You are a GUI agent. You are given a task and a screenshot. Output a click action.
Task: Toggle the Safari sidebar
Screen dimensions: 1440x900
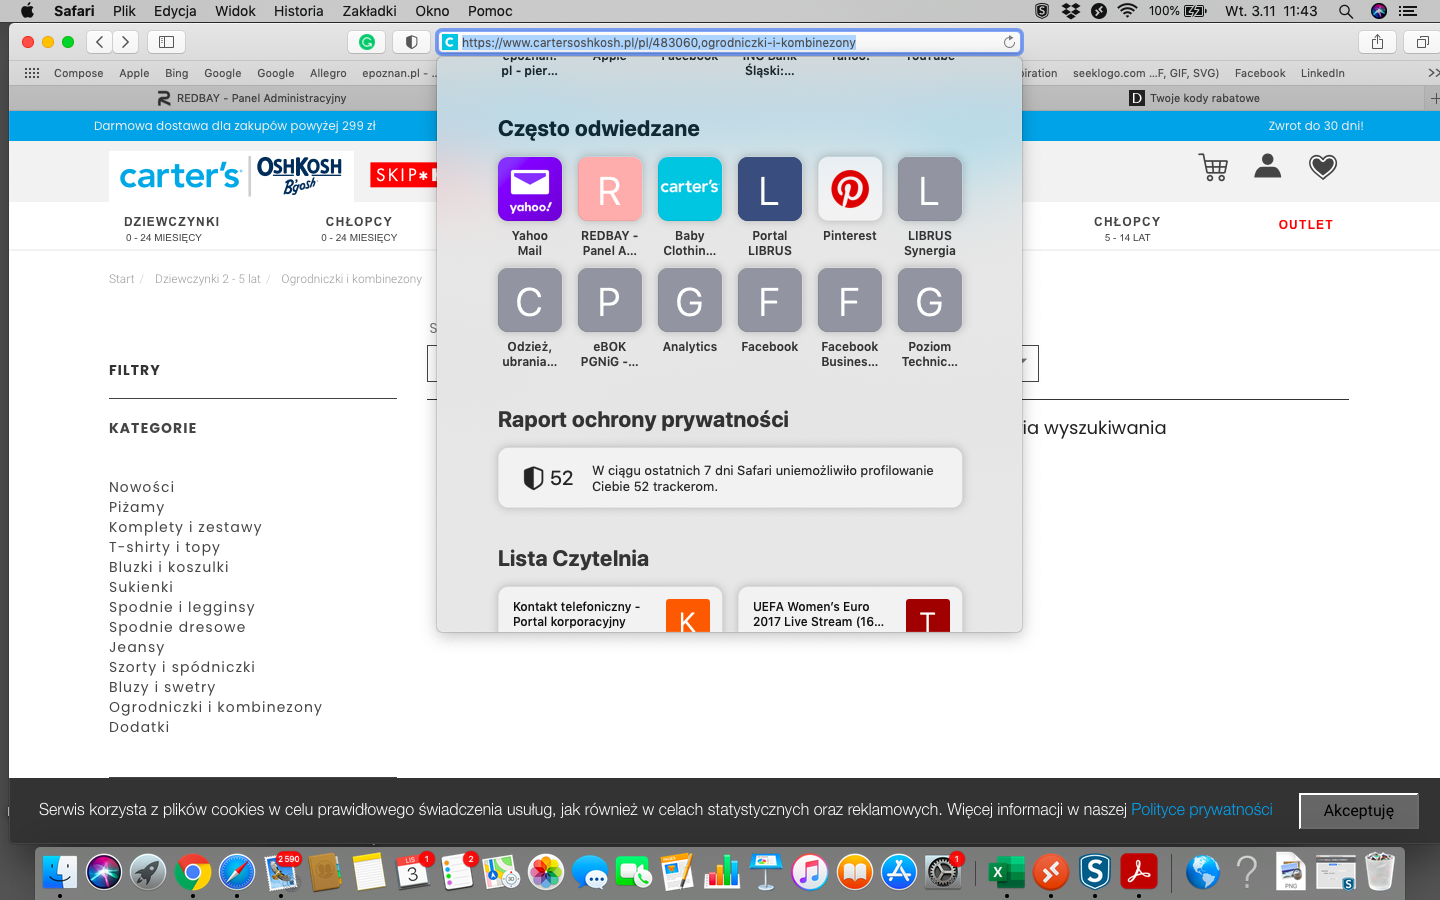167,42
